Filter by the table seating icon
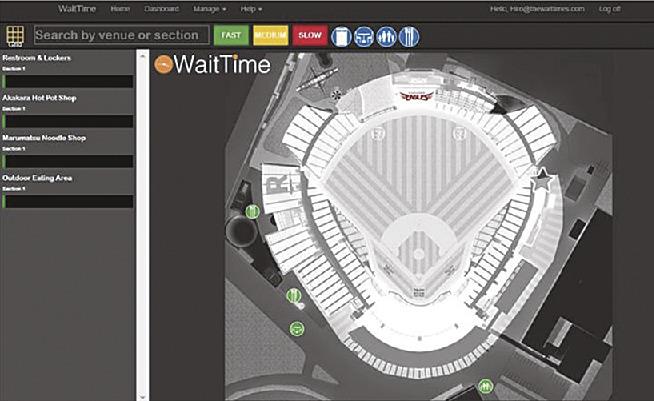The image size is (654, 401). click(x=364, y=36)
